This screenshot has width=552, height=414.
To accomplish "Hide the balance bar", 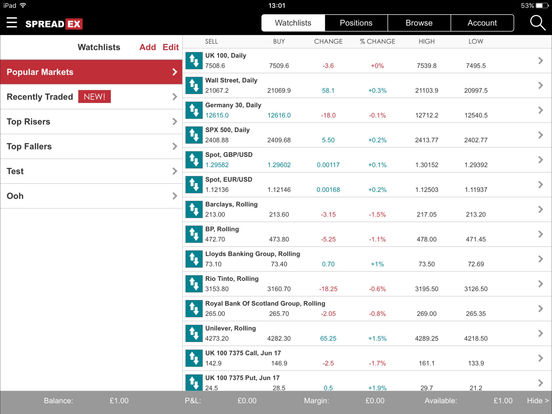I will click(538, 401).
